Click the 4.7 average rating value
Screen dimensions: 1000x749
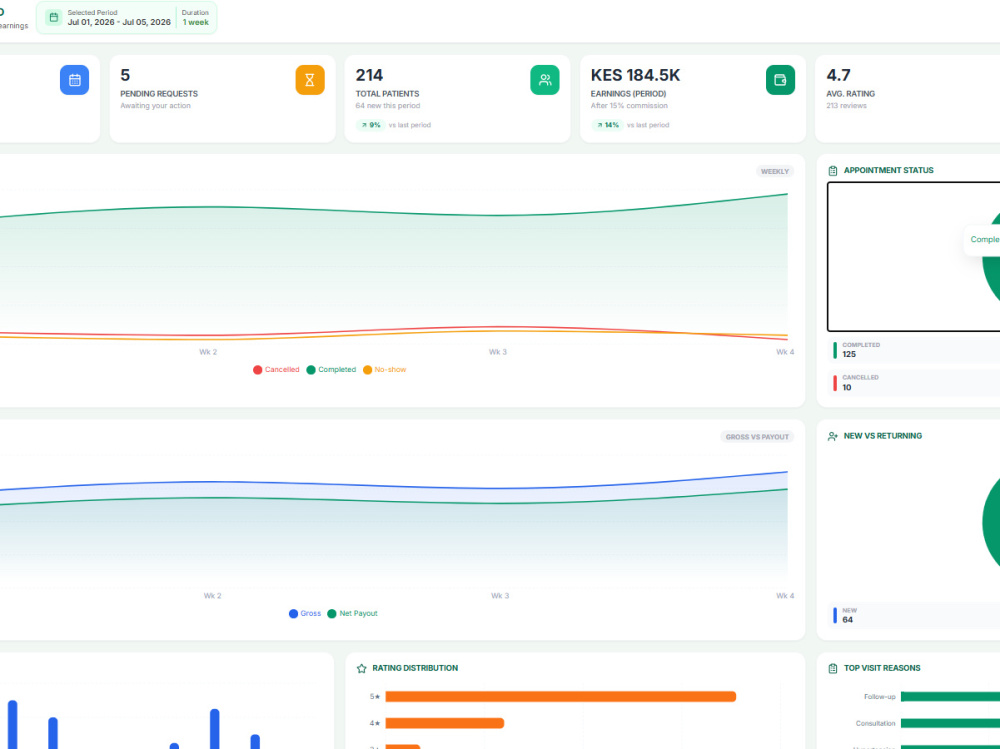click(838, 75)
